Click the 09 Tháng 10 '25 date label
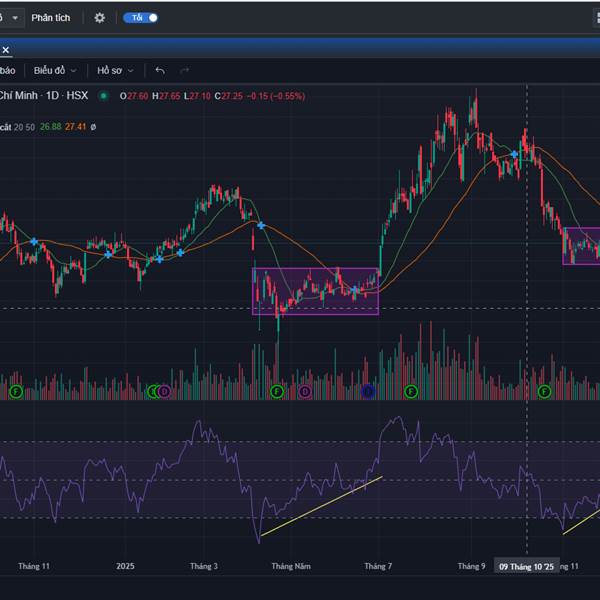This screenshot has width=600, height=600. tap(526, 566)
